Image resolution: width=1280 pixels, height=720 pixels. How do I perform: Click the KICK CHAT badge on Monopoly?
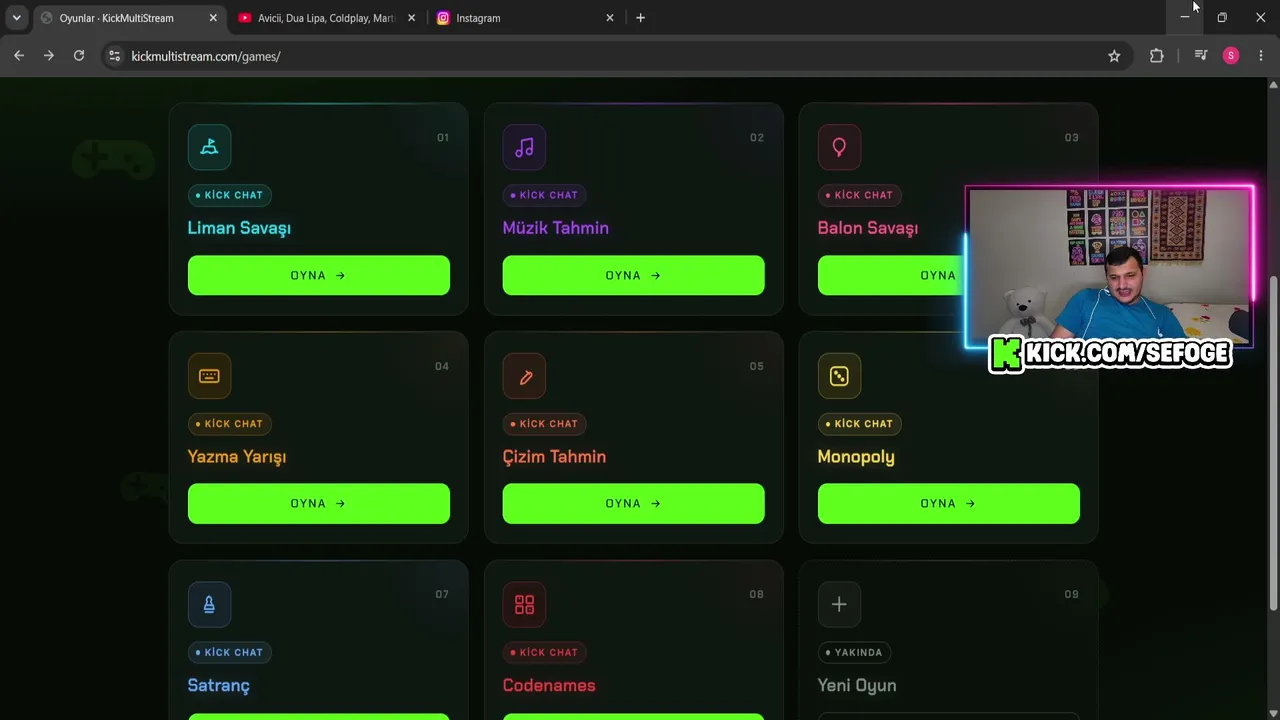[862, 424]
